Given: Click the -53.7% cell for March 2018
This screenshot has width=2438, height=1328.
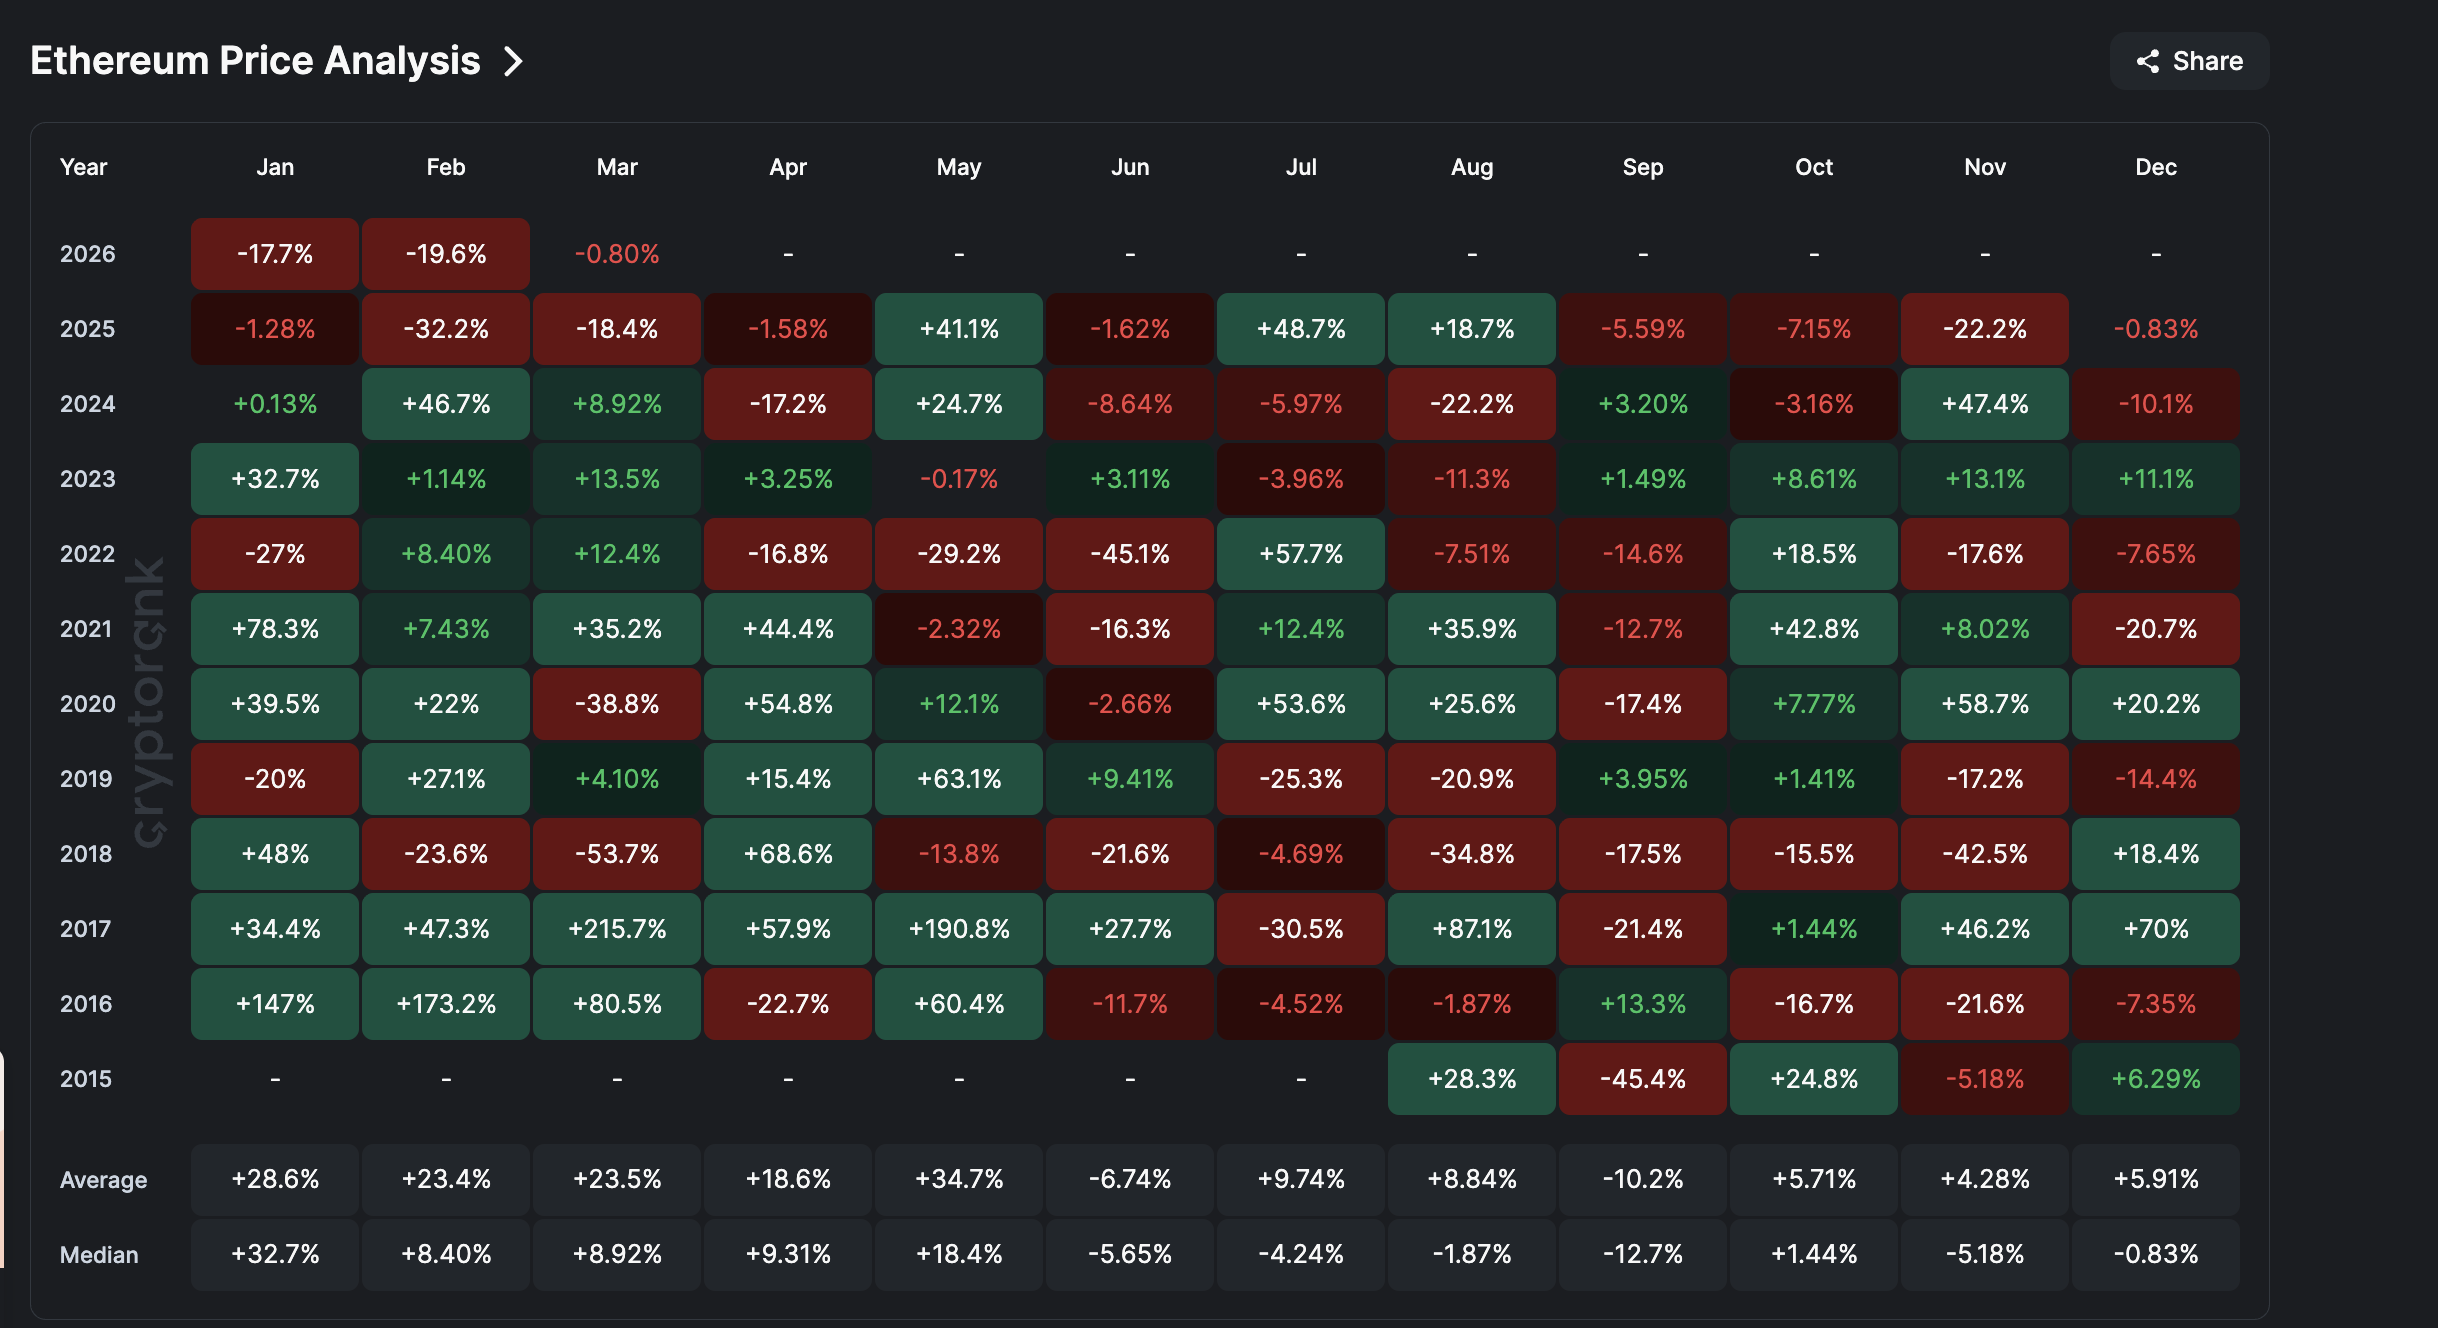Looking at the screenshot, I should pyautogui.click(x=616, y=854).
